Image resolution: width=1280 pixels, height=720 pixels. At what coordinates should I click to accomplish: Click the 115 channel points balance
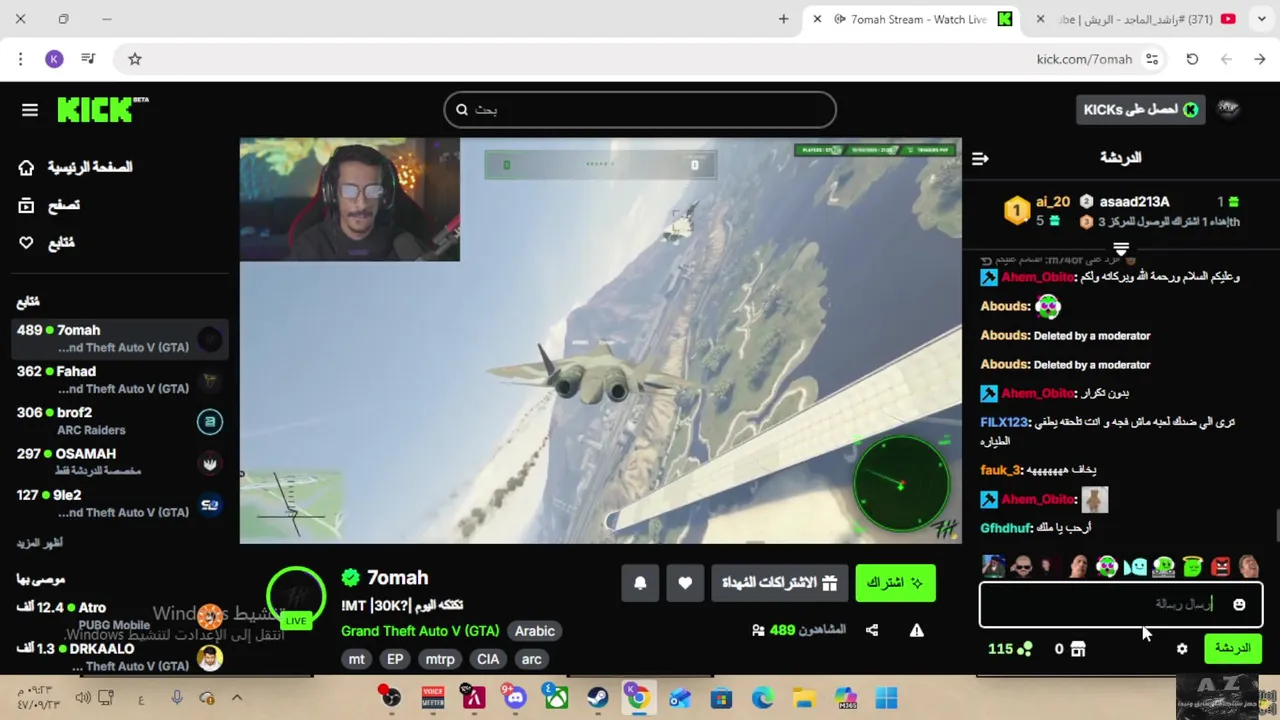pyautogui.click(x=1010, y=649)
